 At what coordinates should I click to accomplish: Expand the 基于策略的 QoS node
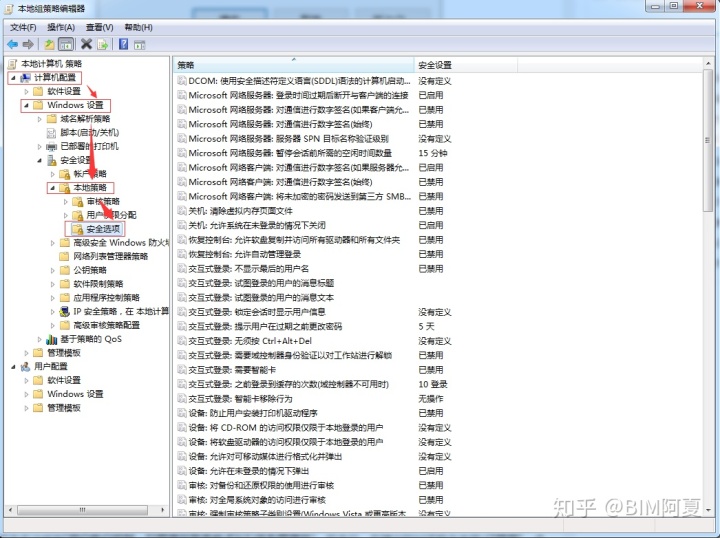tap(39, 339)
